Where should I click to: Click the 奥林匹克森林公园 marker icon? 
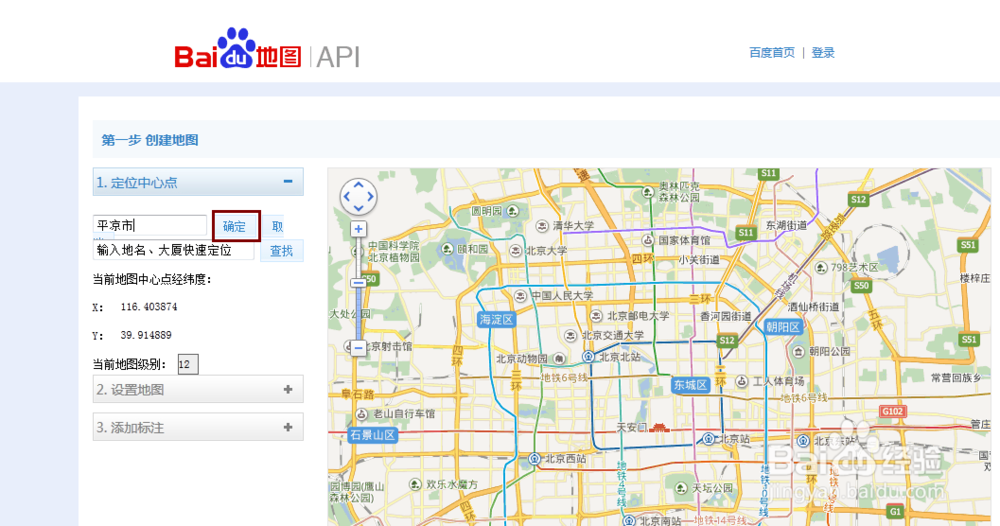(x=648, y=192)
